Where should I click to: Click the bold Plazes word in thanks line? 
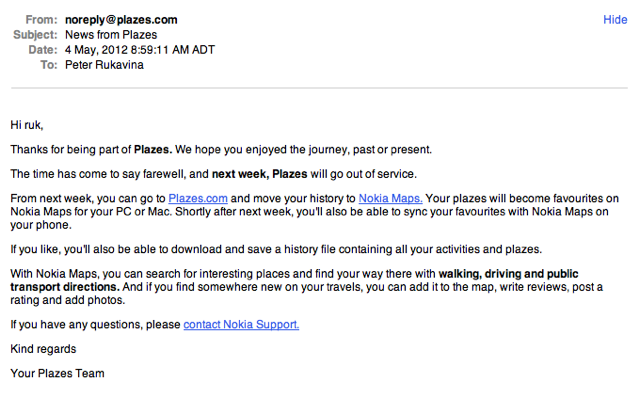153,149
